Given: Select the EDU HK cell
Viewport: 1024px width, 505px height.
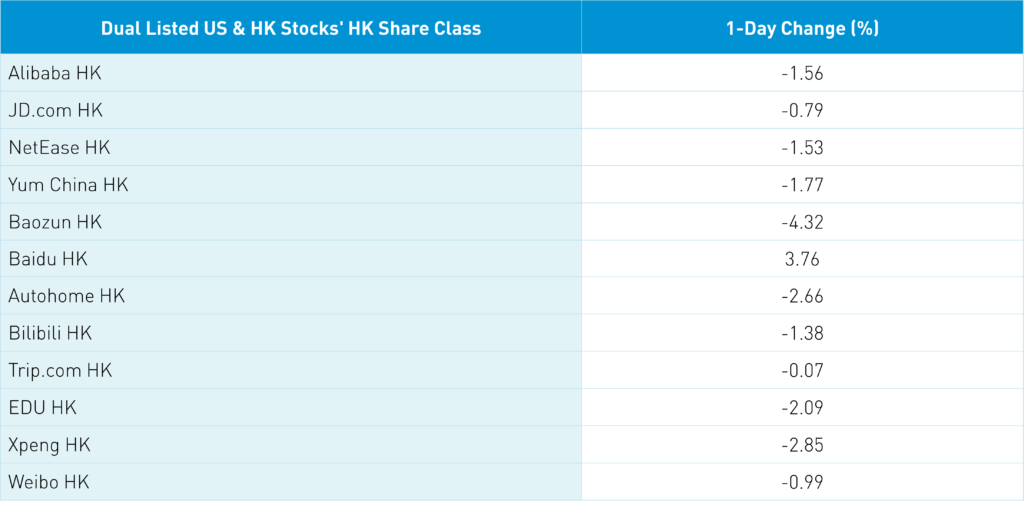Looking at the screenshot, I should 42,407.
